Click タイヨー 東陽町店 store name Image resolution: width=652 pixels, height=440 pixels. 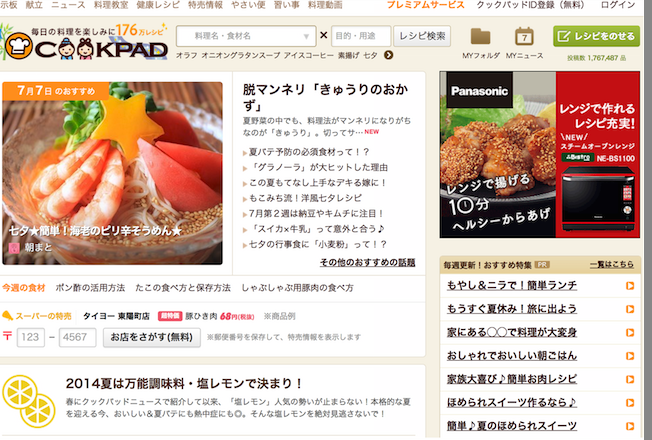coord(116,316)
